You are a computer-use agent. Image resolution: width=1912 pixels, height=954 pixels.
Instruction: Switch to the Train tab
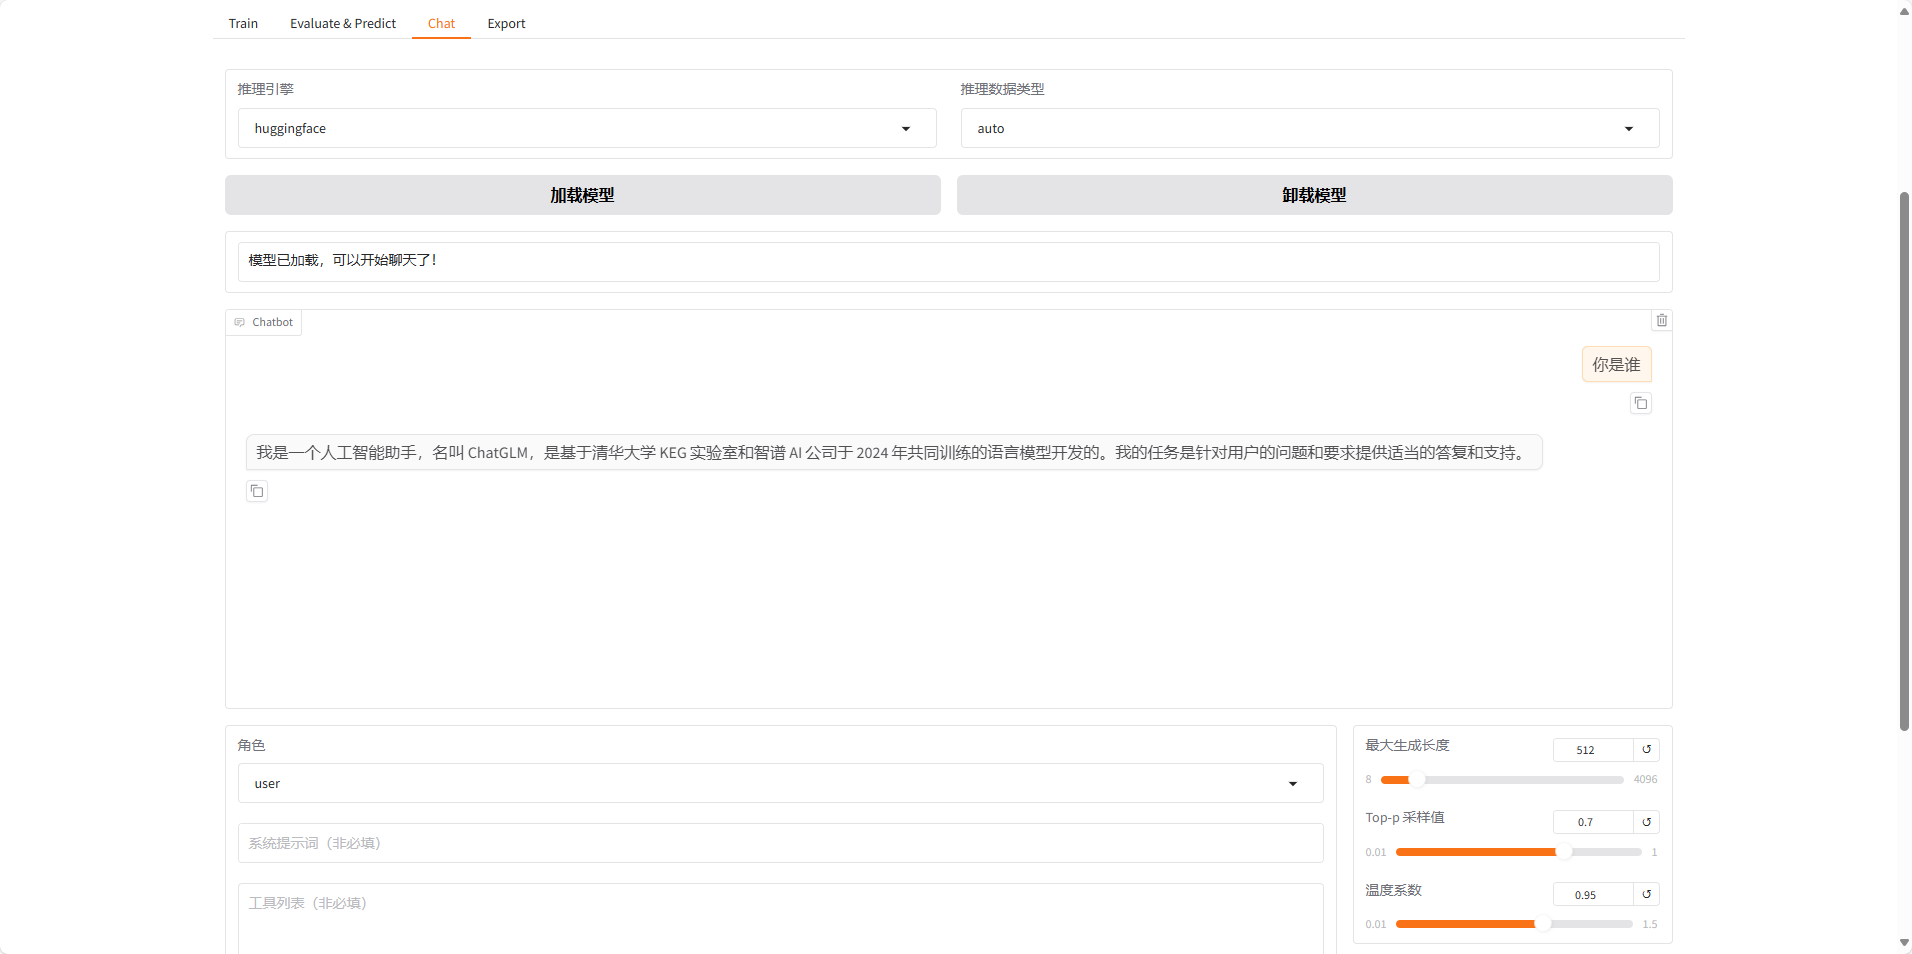tap(243, 23)
